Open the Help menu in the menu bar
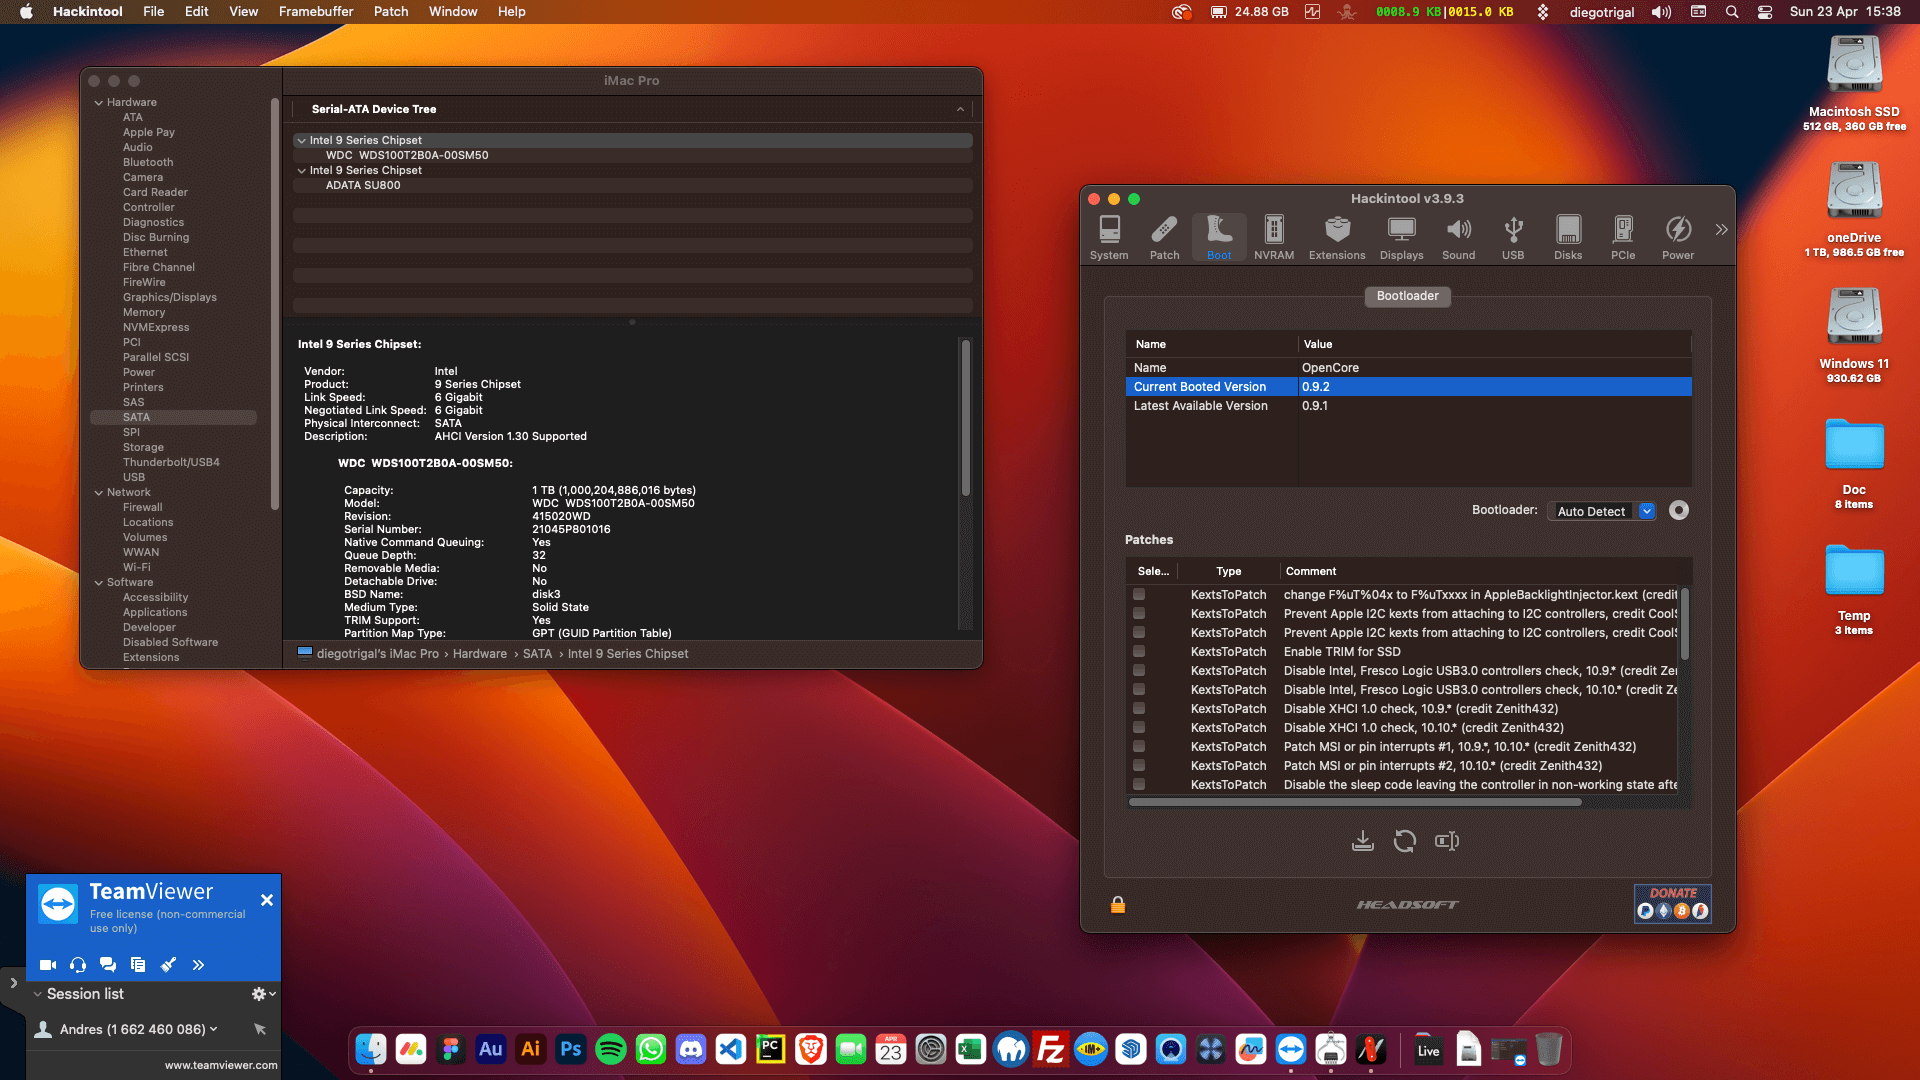Viewport: 1920px width, 1080px height. pyautogui.click(x=512, y=12)
